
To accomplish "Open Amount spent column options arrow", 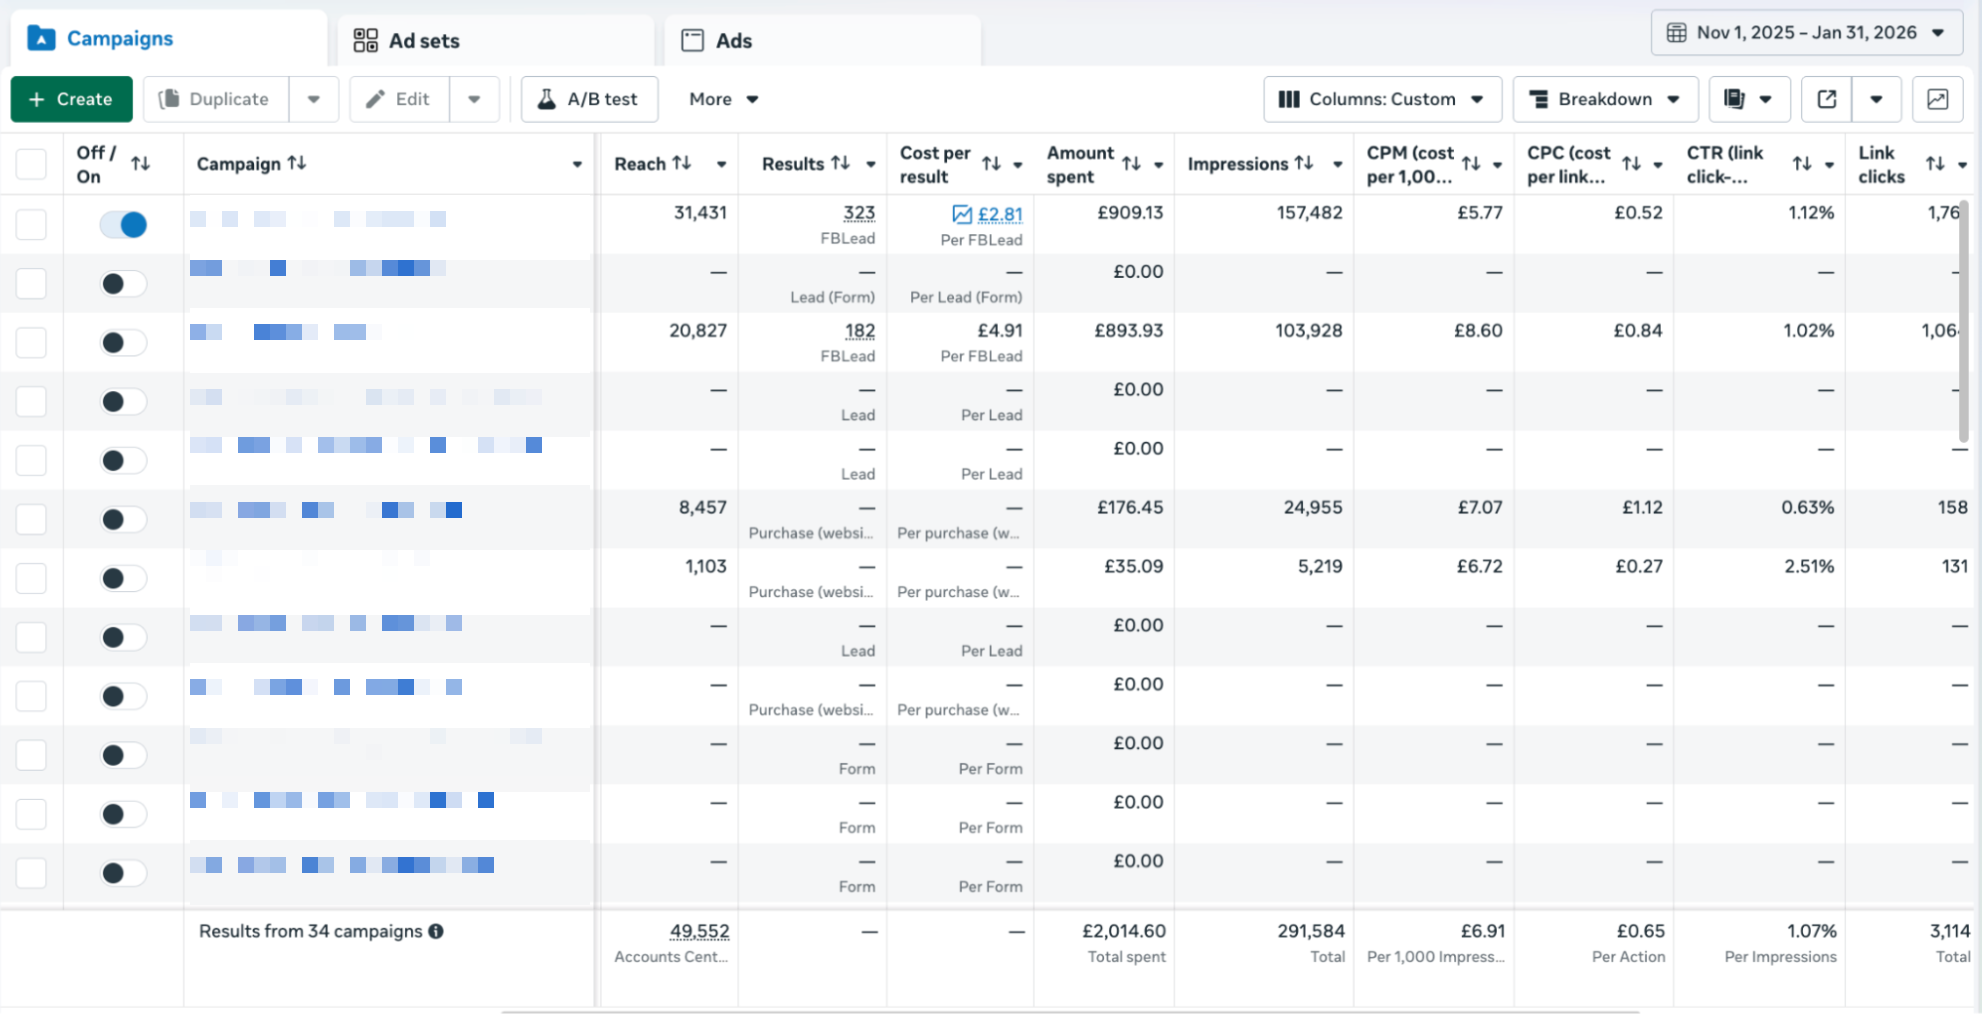I will [x=1159, y=164].
